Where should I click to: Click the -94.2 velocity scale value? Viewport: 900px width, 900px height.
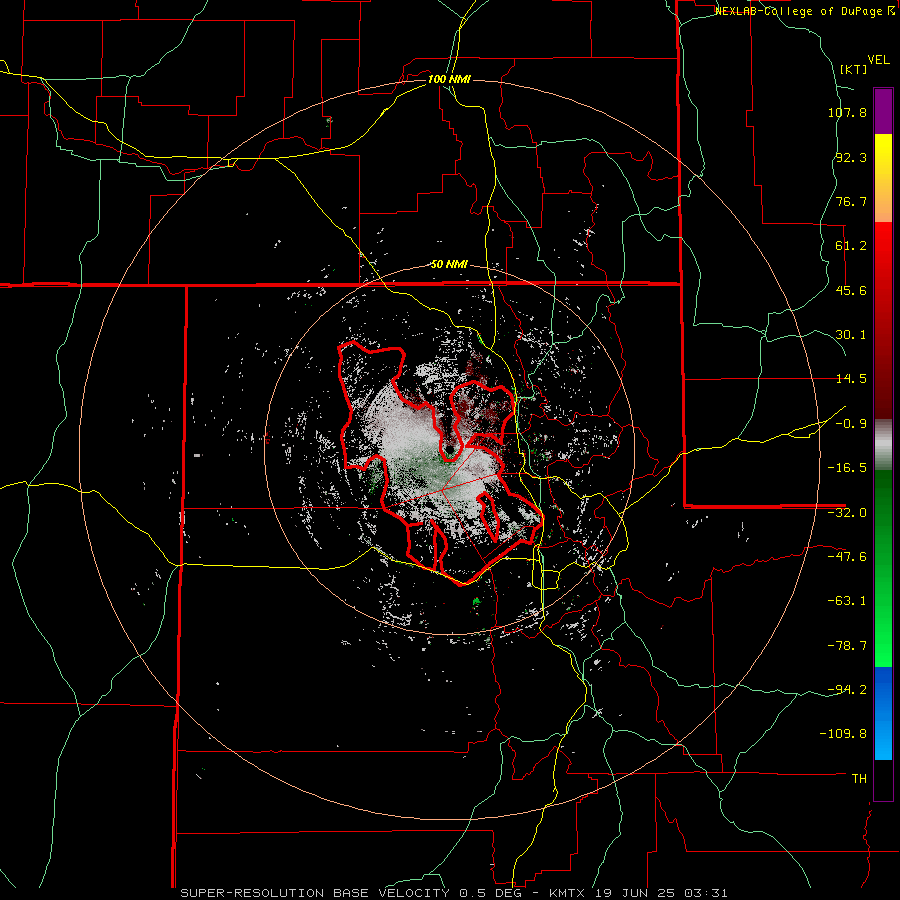pyautogui.click(x=847, y=690)
